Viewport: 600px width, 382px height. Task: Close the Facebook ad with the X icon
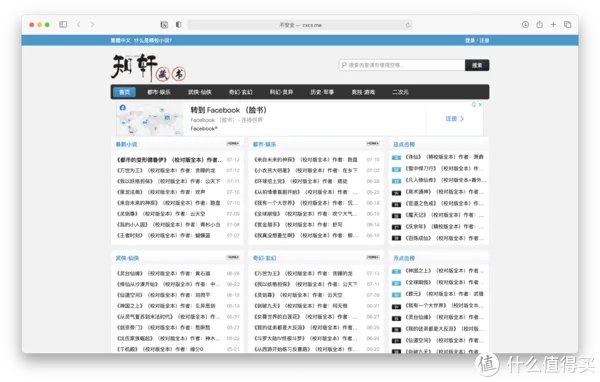click(x=480, y=104)
